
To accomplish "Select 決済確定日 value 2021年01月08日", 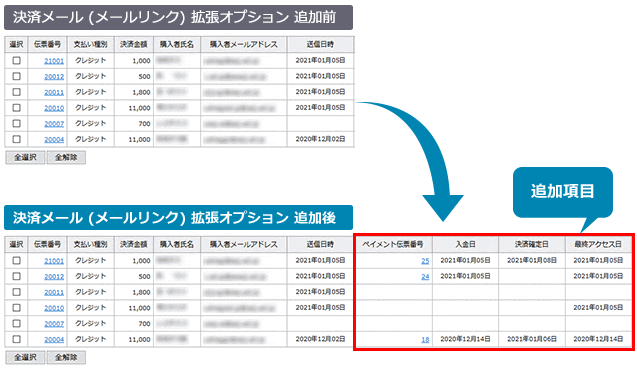I will tap(532, 260).
